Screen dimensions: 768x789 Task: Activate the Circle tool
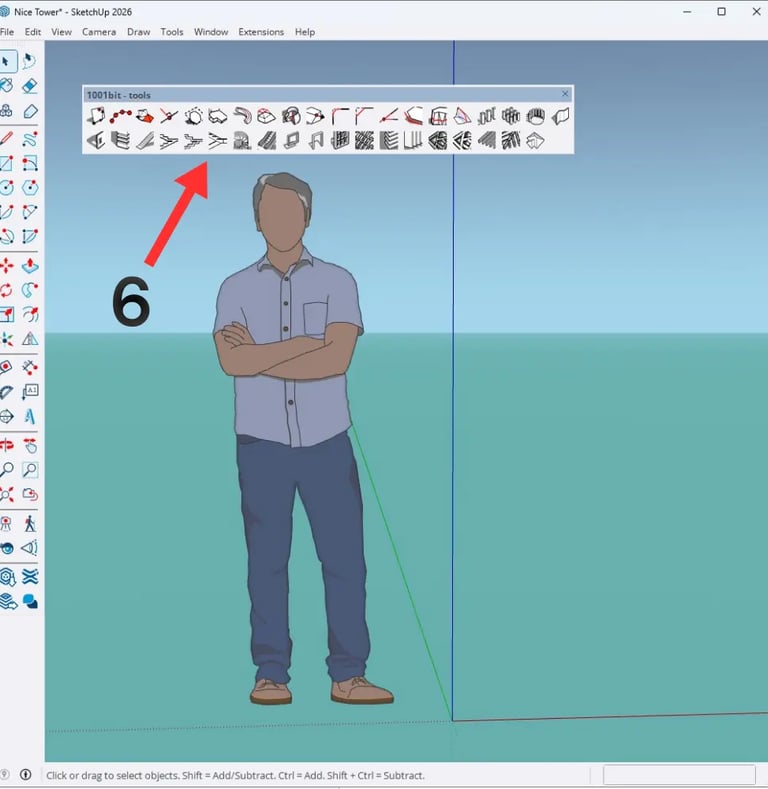click(x=7, y=188)
